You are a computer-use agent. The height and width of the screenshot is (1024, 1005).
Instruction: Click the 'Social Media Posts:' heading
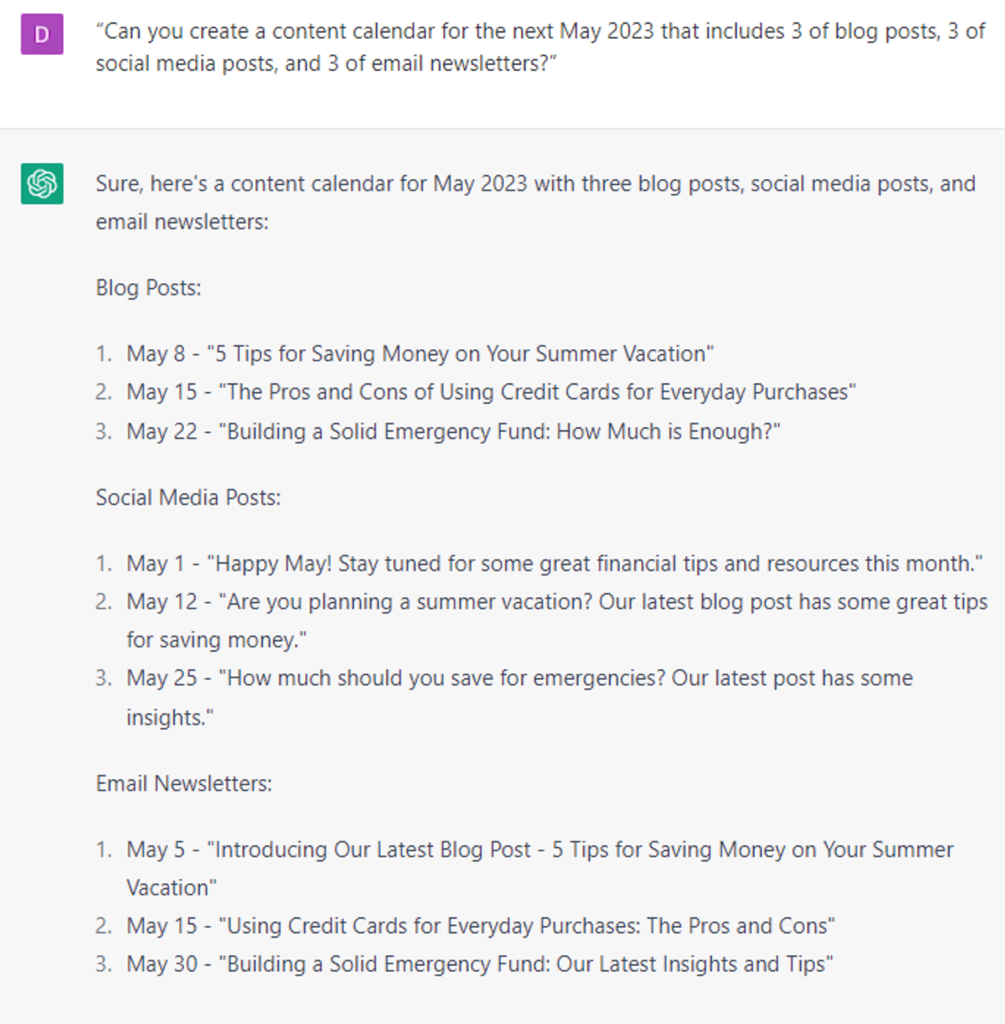click(x=188, y=497)
